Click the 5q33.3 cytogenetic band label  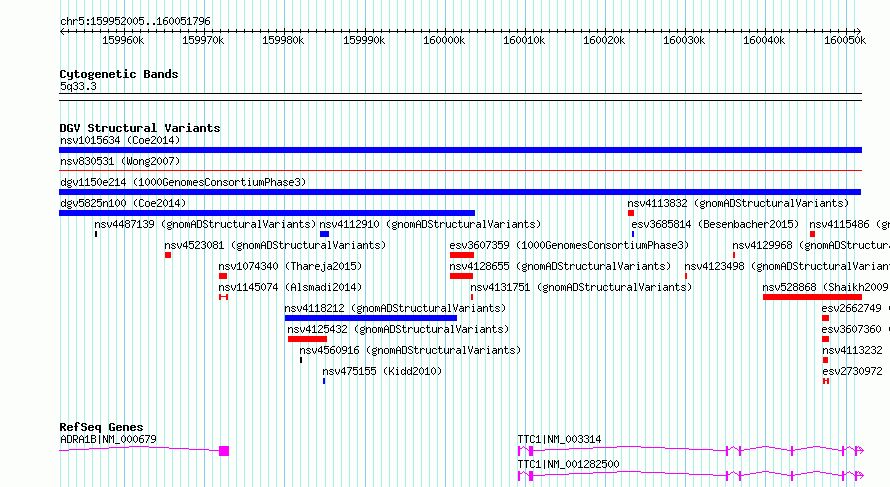78,86
